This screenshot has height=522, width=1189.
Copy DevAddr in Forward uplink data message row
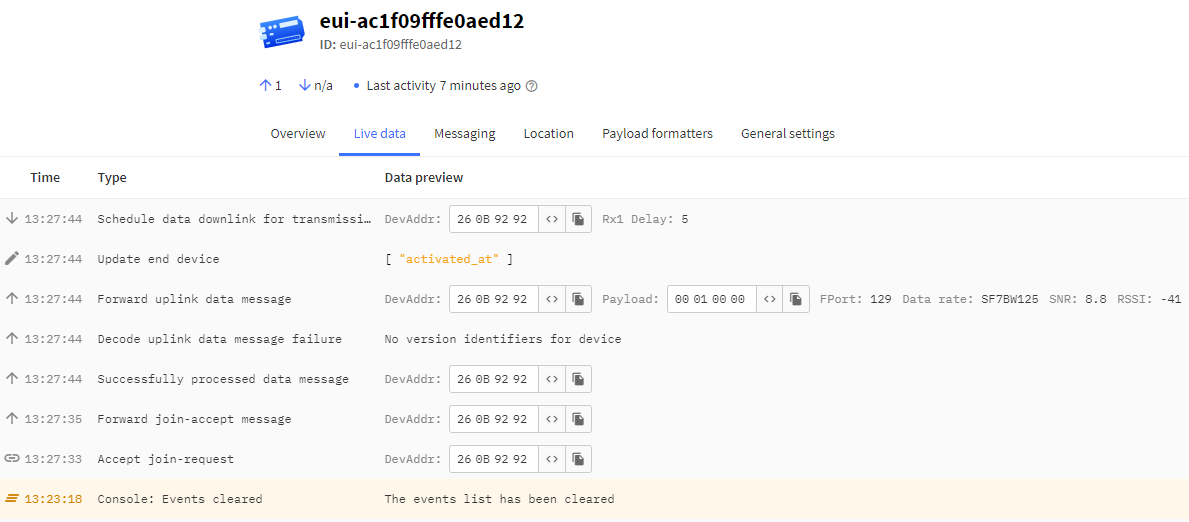[578, 299]
